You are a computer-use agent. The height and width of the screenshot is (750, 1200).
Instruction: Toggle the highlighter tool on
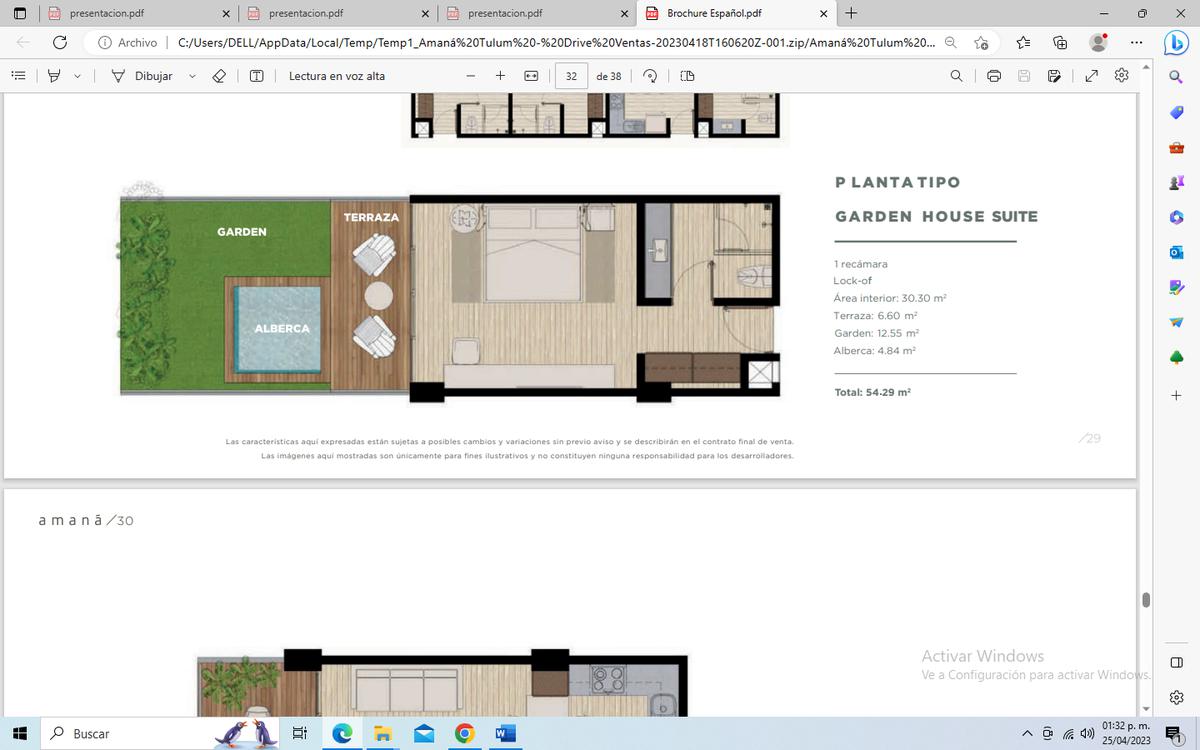point(55,76)
